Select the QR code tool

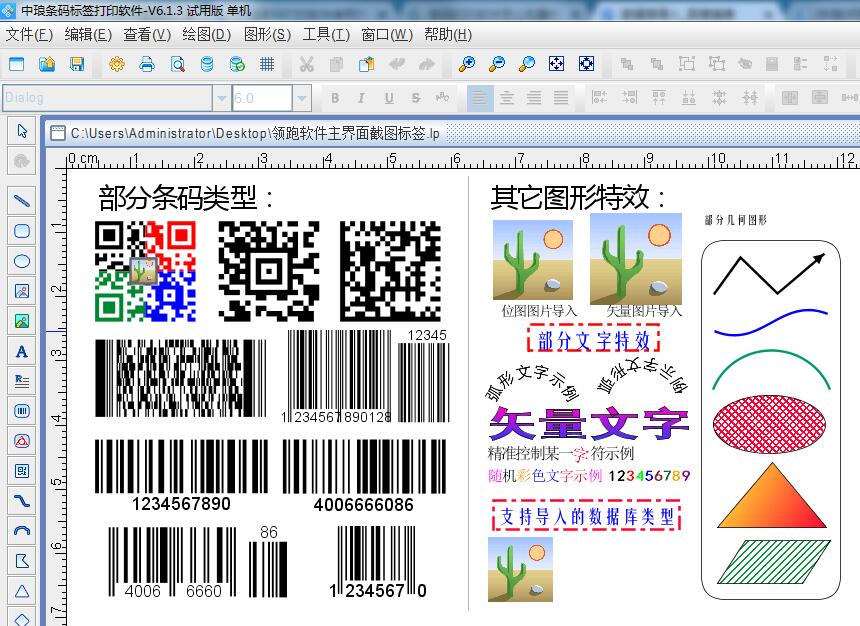(22, 471)
